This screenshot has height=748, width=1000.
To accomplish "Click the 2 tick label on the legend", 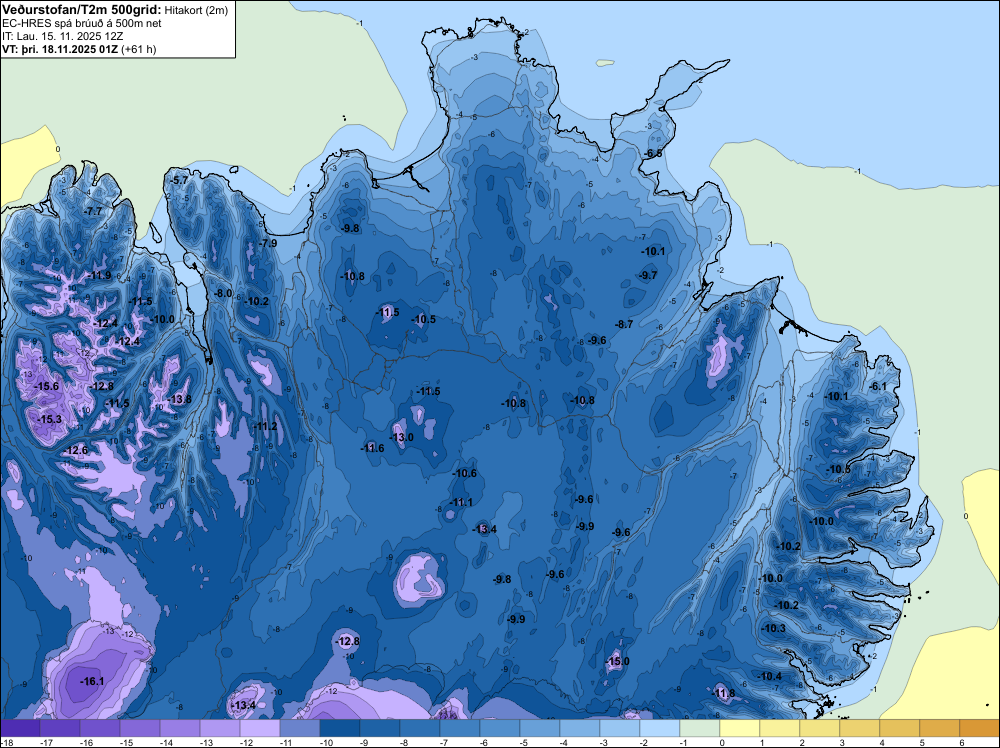I will 802,743.
